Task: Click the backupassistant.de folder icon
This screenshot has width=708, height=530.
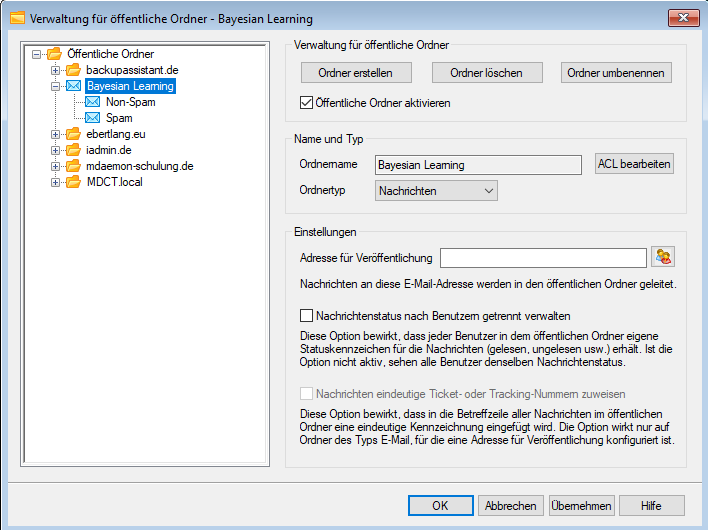Action: pos(73,70)
